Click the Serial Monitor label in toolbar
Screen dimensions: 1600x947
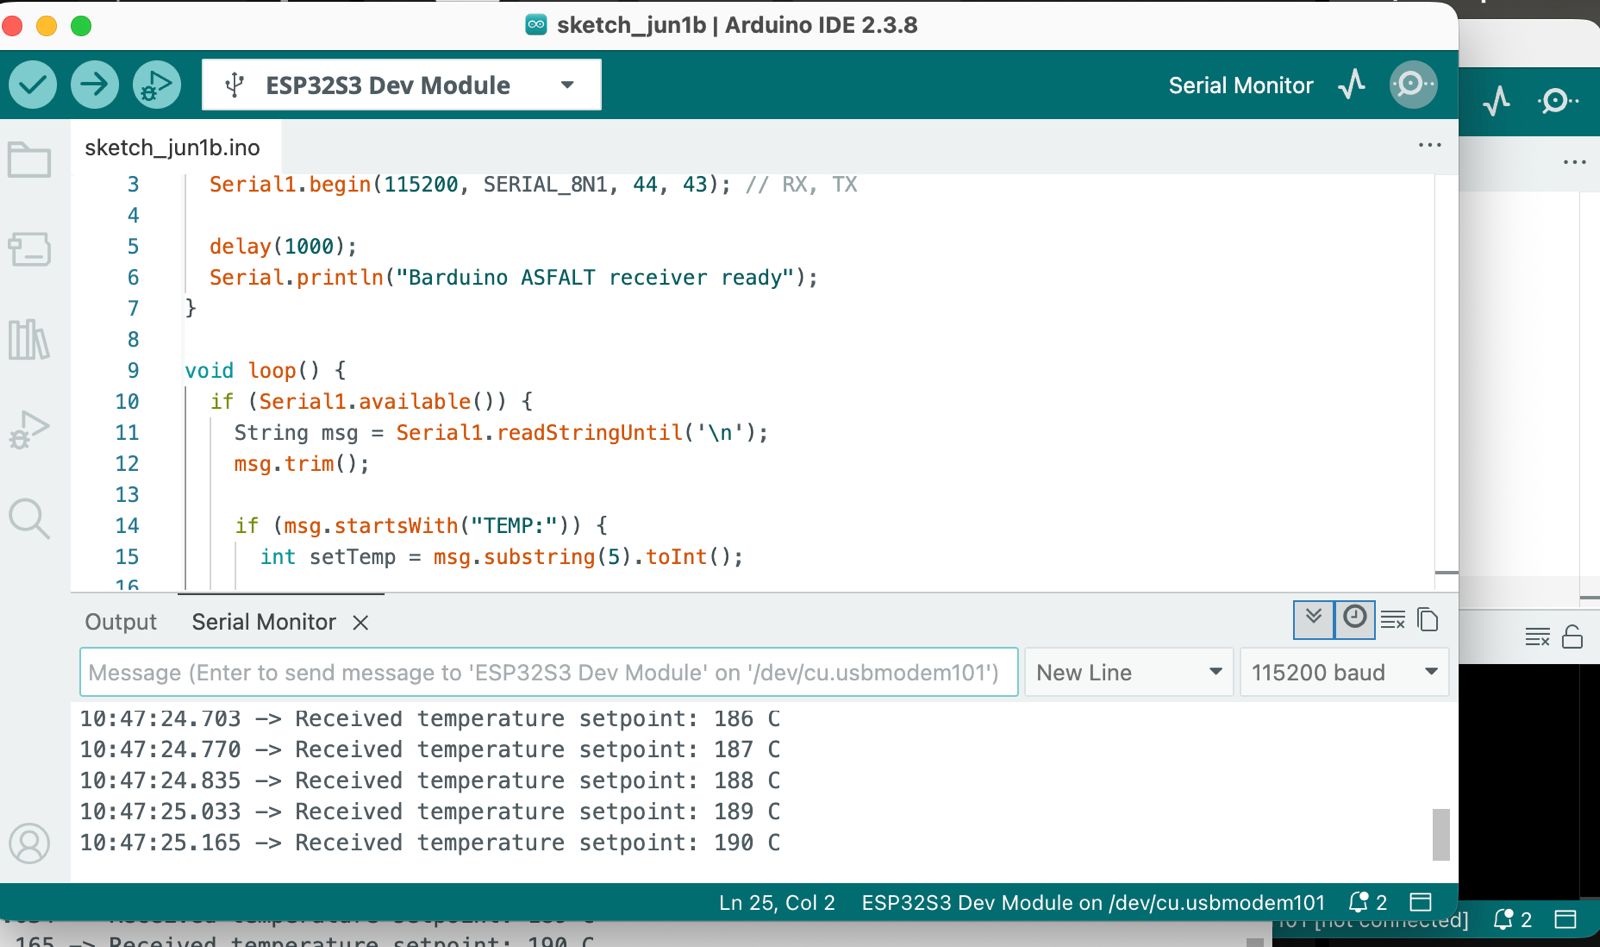click(x=1241, y=85)
